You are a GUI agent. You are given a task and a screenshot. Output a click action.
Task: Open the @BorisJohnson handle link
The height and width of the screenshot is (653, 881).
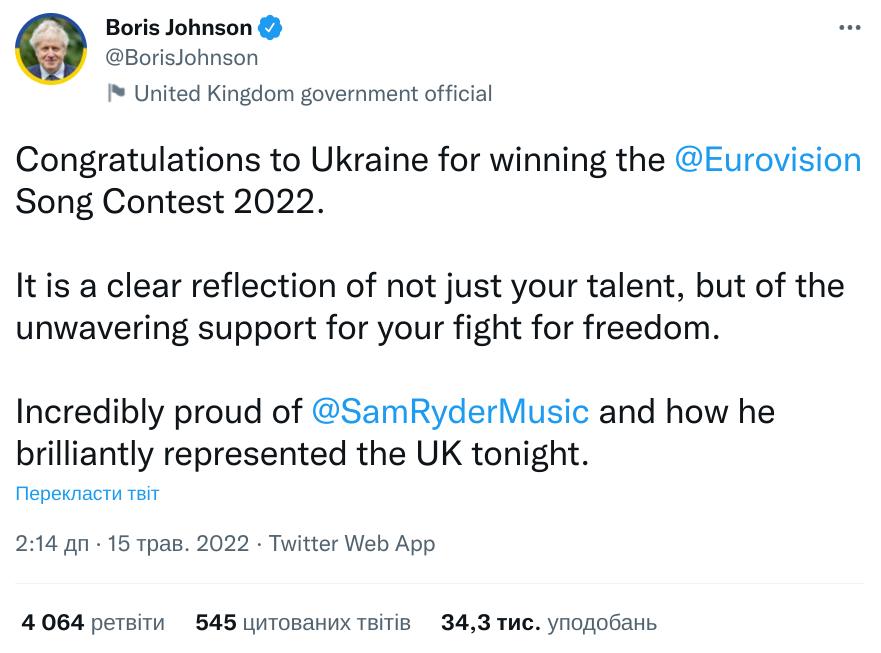(x=182, y=58)
